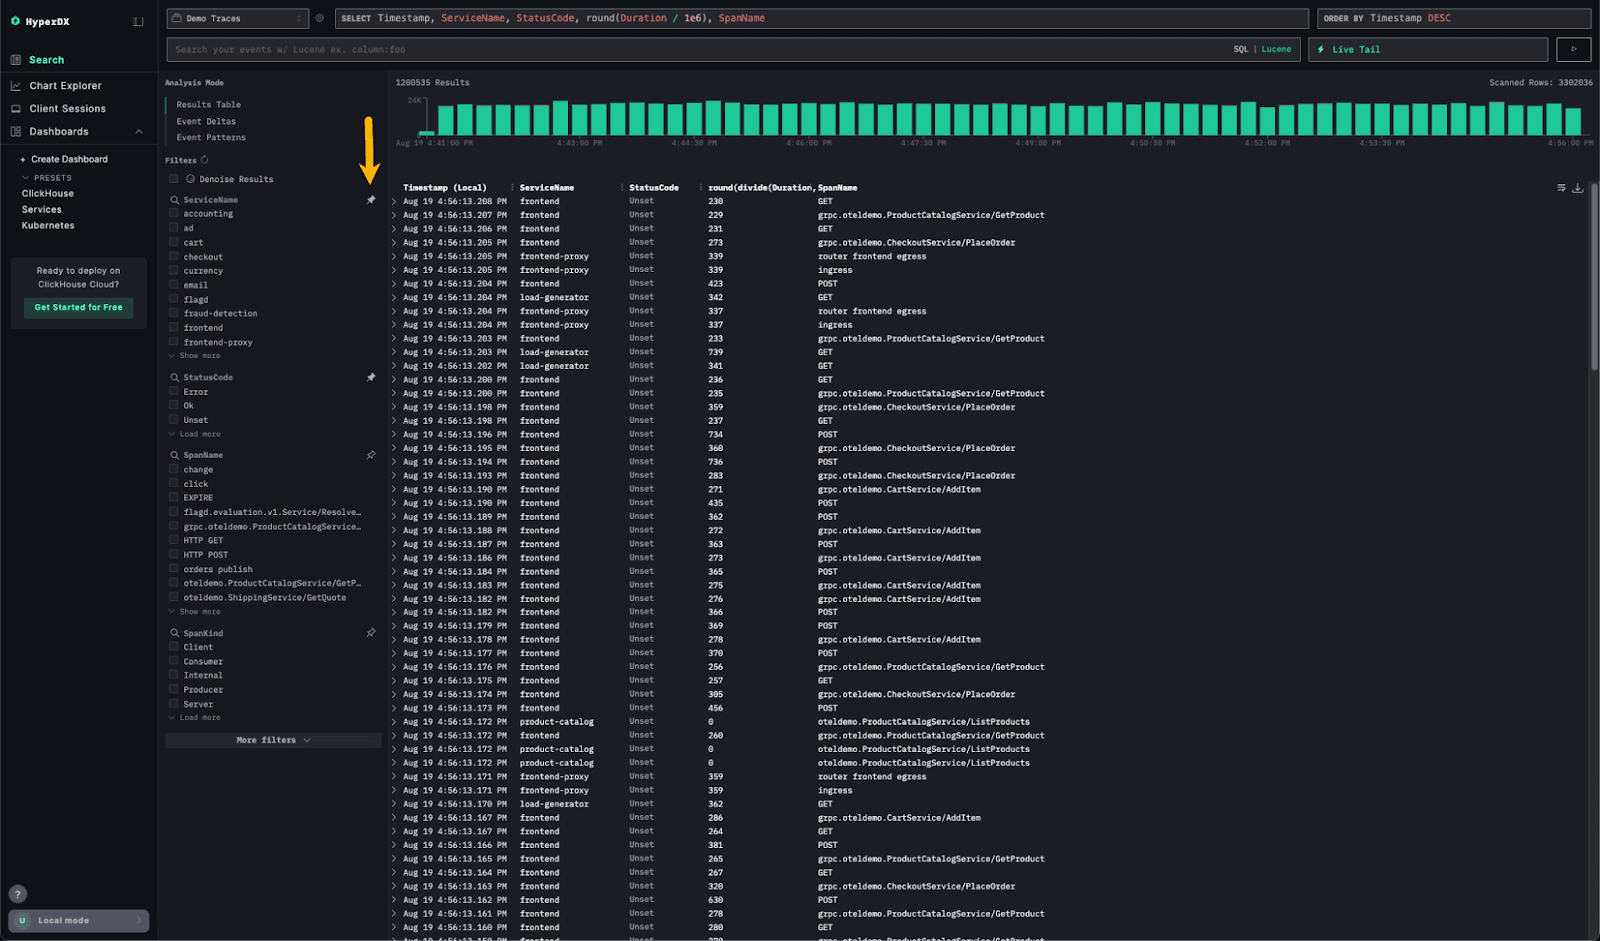Screen dimensions: 1600x941
Task: Toggle line wrap icon above table
Action: click(x=1561, y=188)
